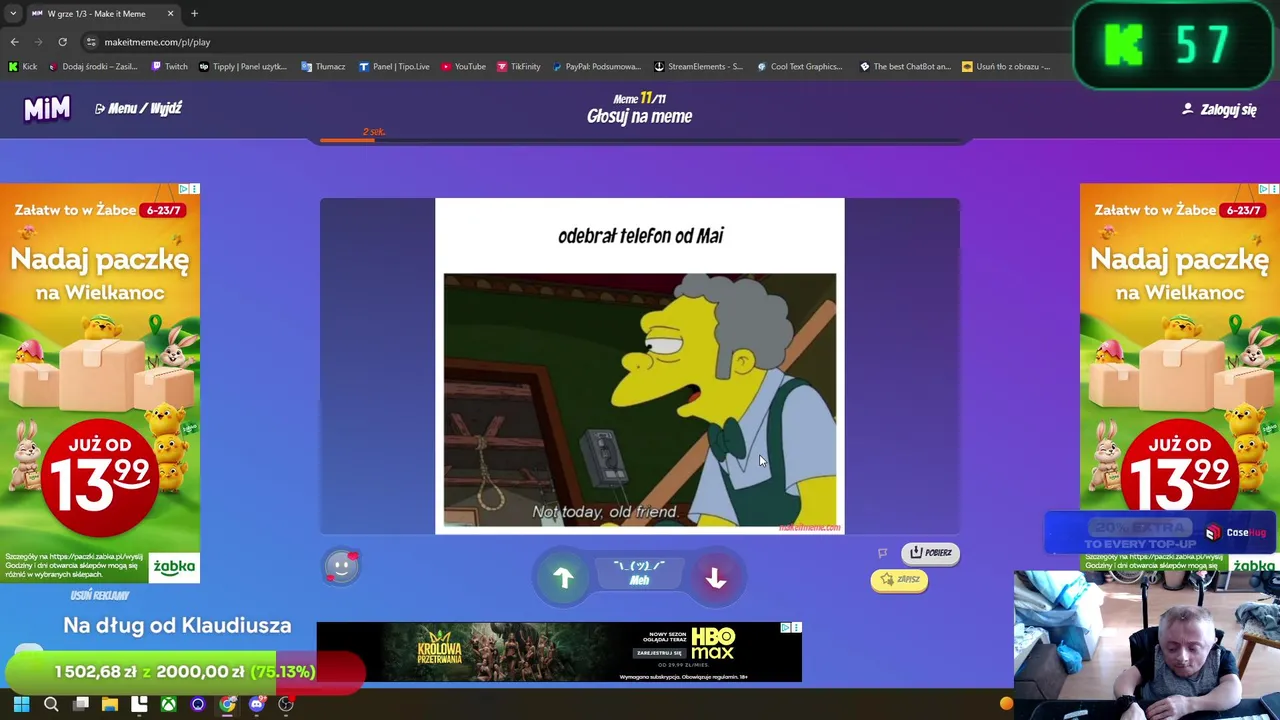The image size is (1280, 720).
Task: Open the purple circle app on taskbar
Action: pos(197,704)
